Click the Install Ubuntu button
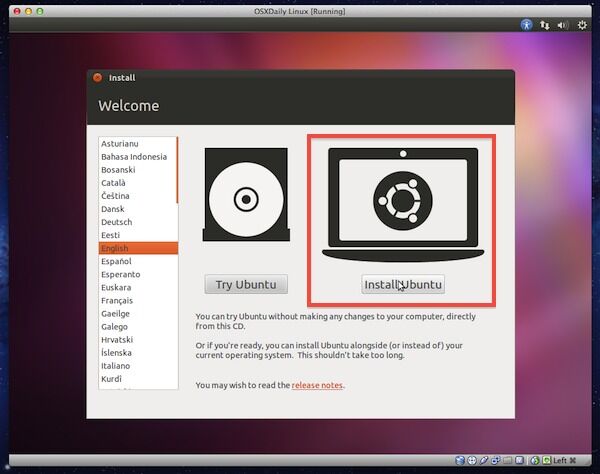Image resolution: width=600 pixels, height=474 pixels. (x=403, y=284)
